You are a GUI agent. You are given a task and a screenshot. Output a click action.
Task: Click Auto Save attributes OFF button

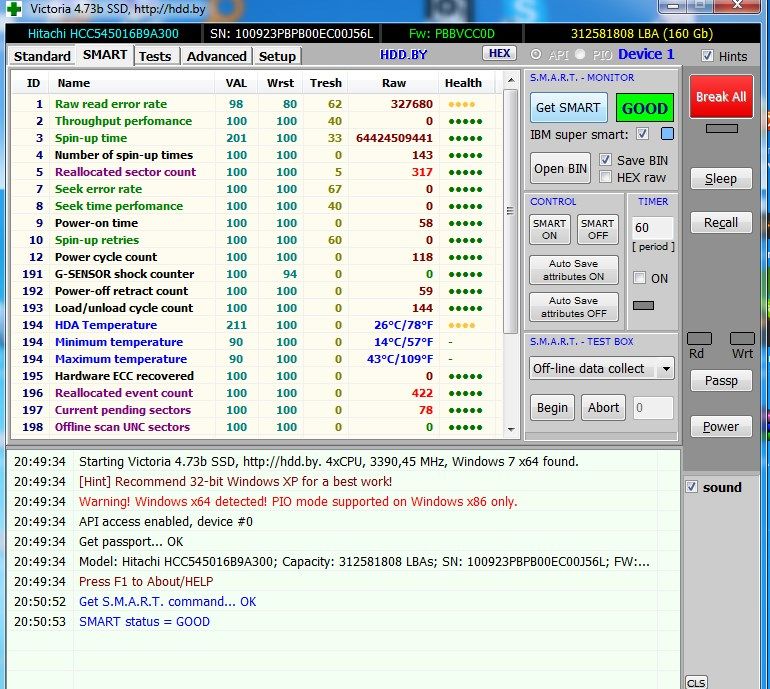[574, 307]
